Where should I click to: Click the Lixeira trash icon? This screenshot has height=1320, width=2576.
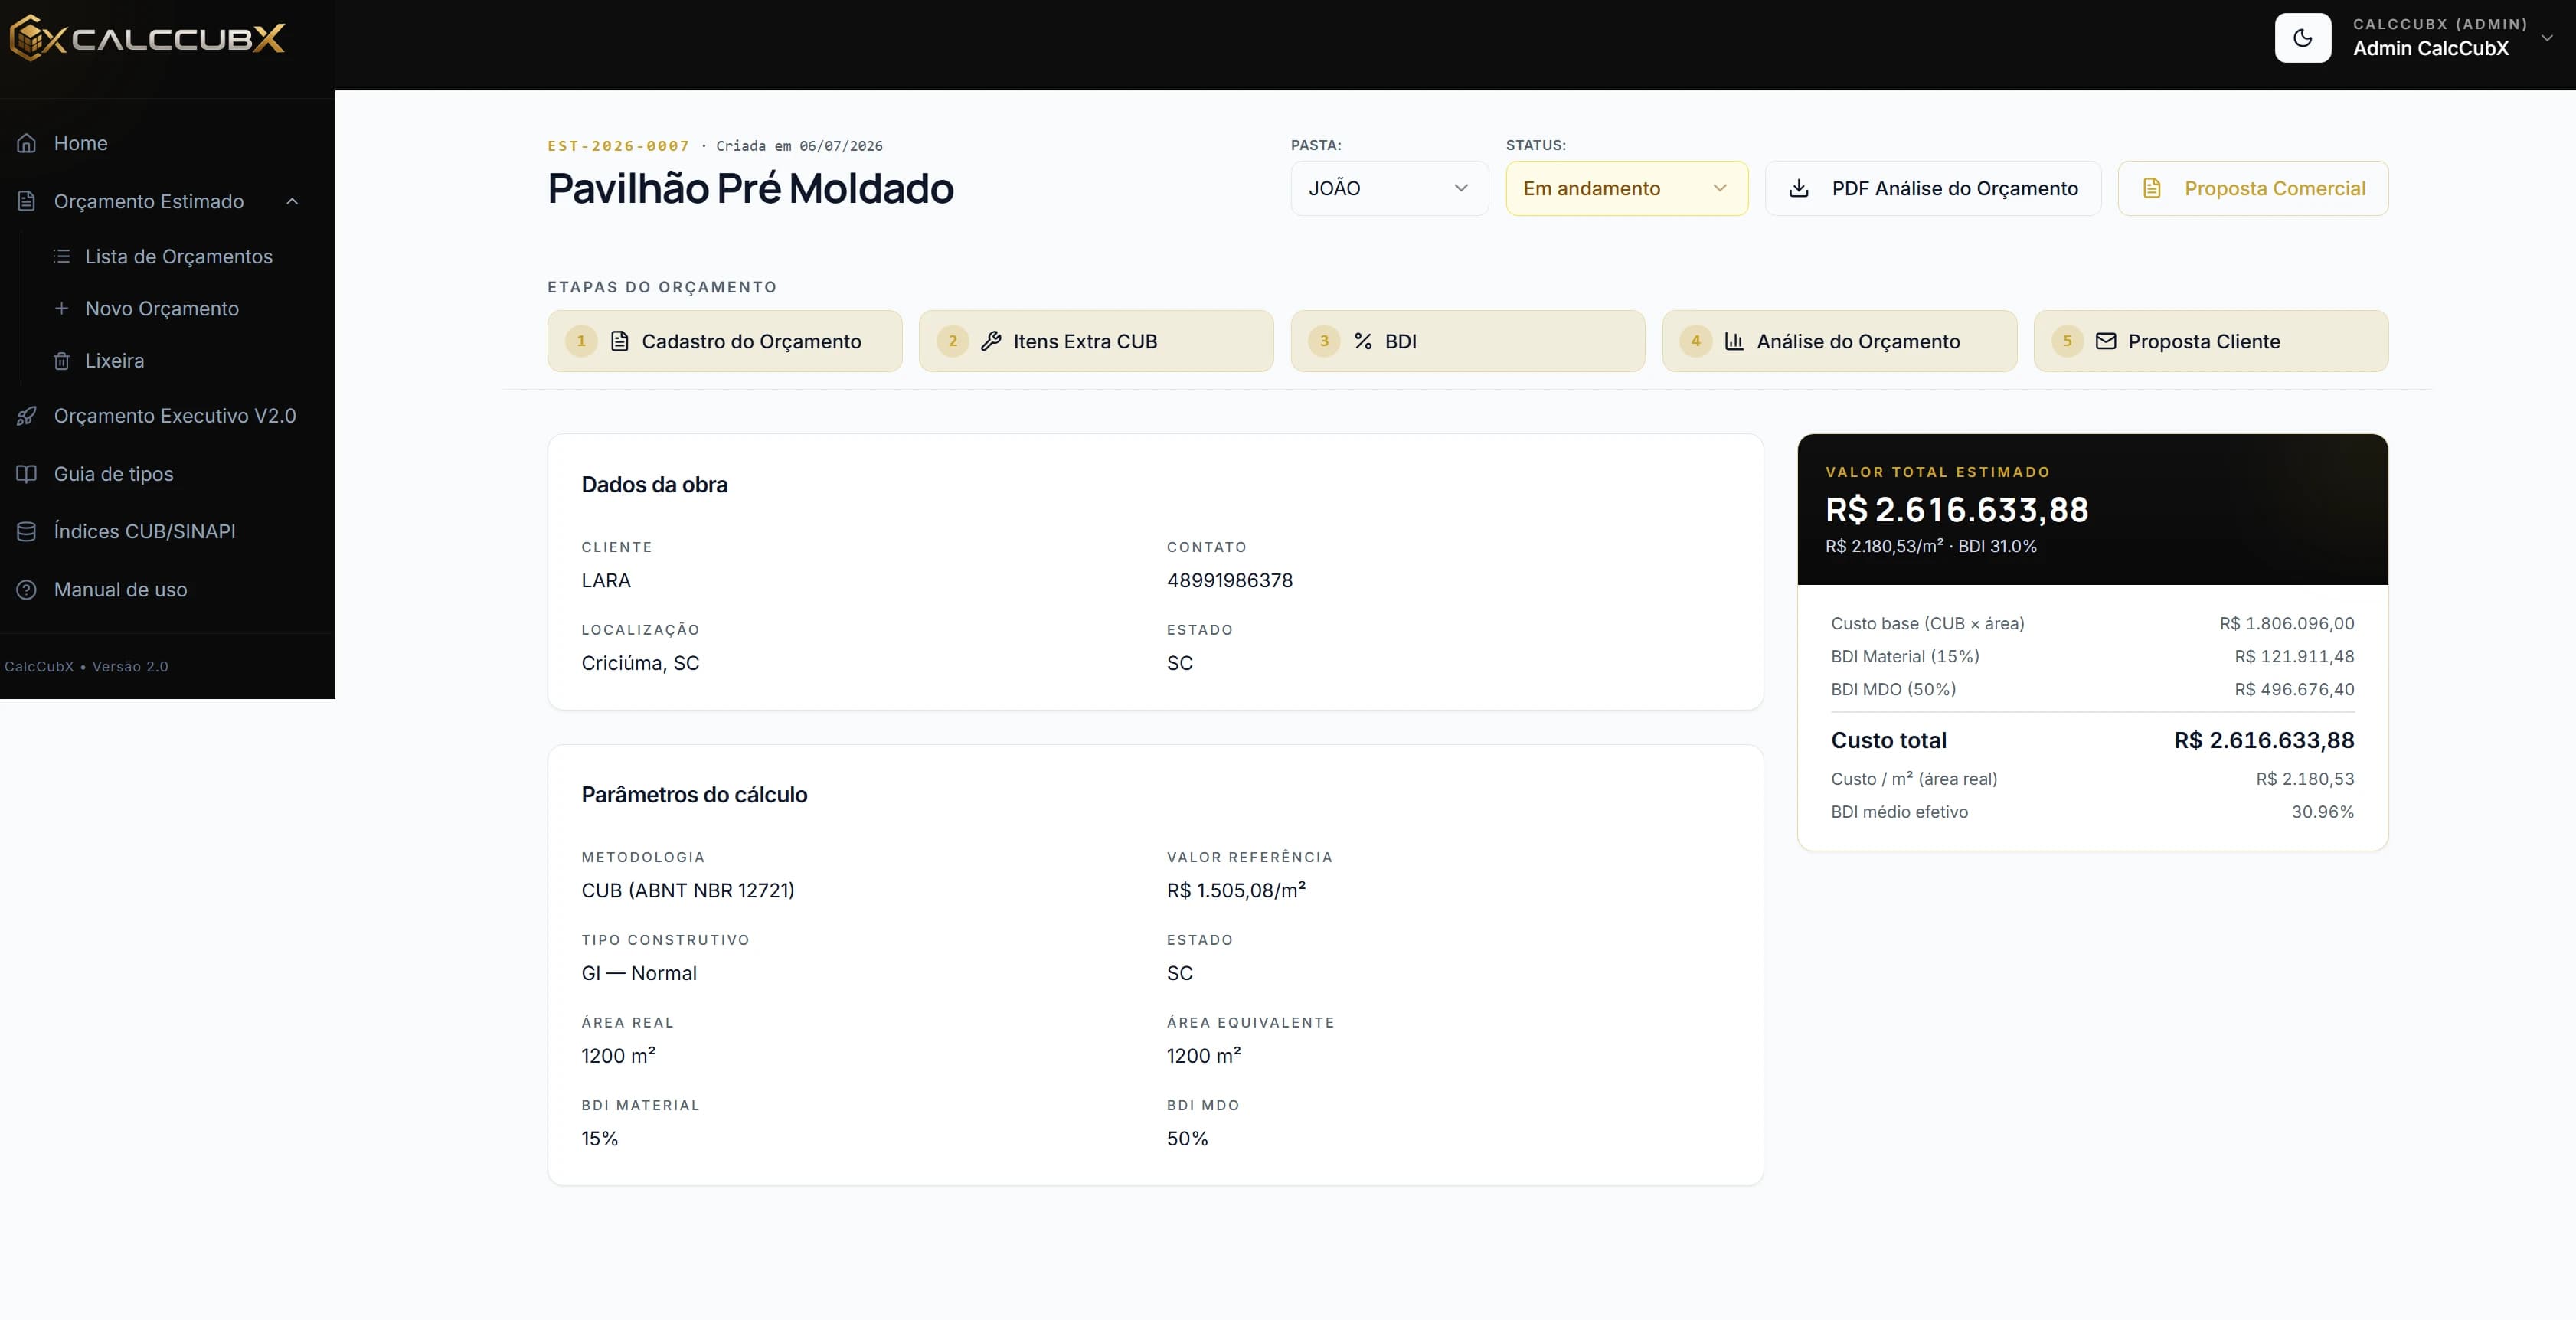(62, 360)
